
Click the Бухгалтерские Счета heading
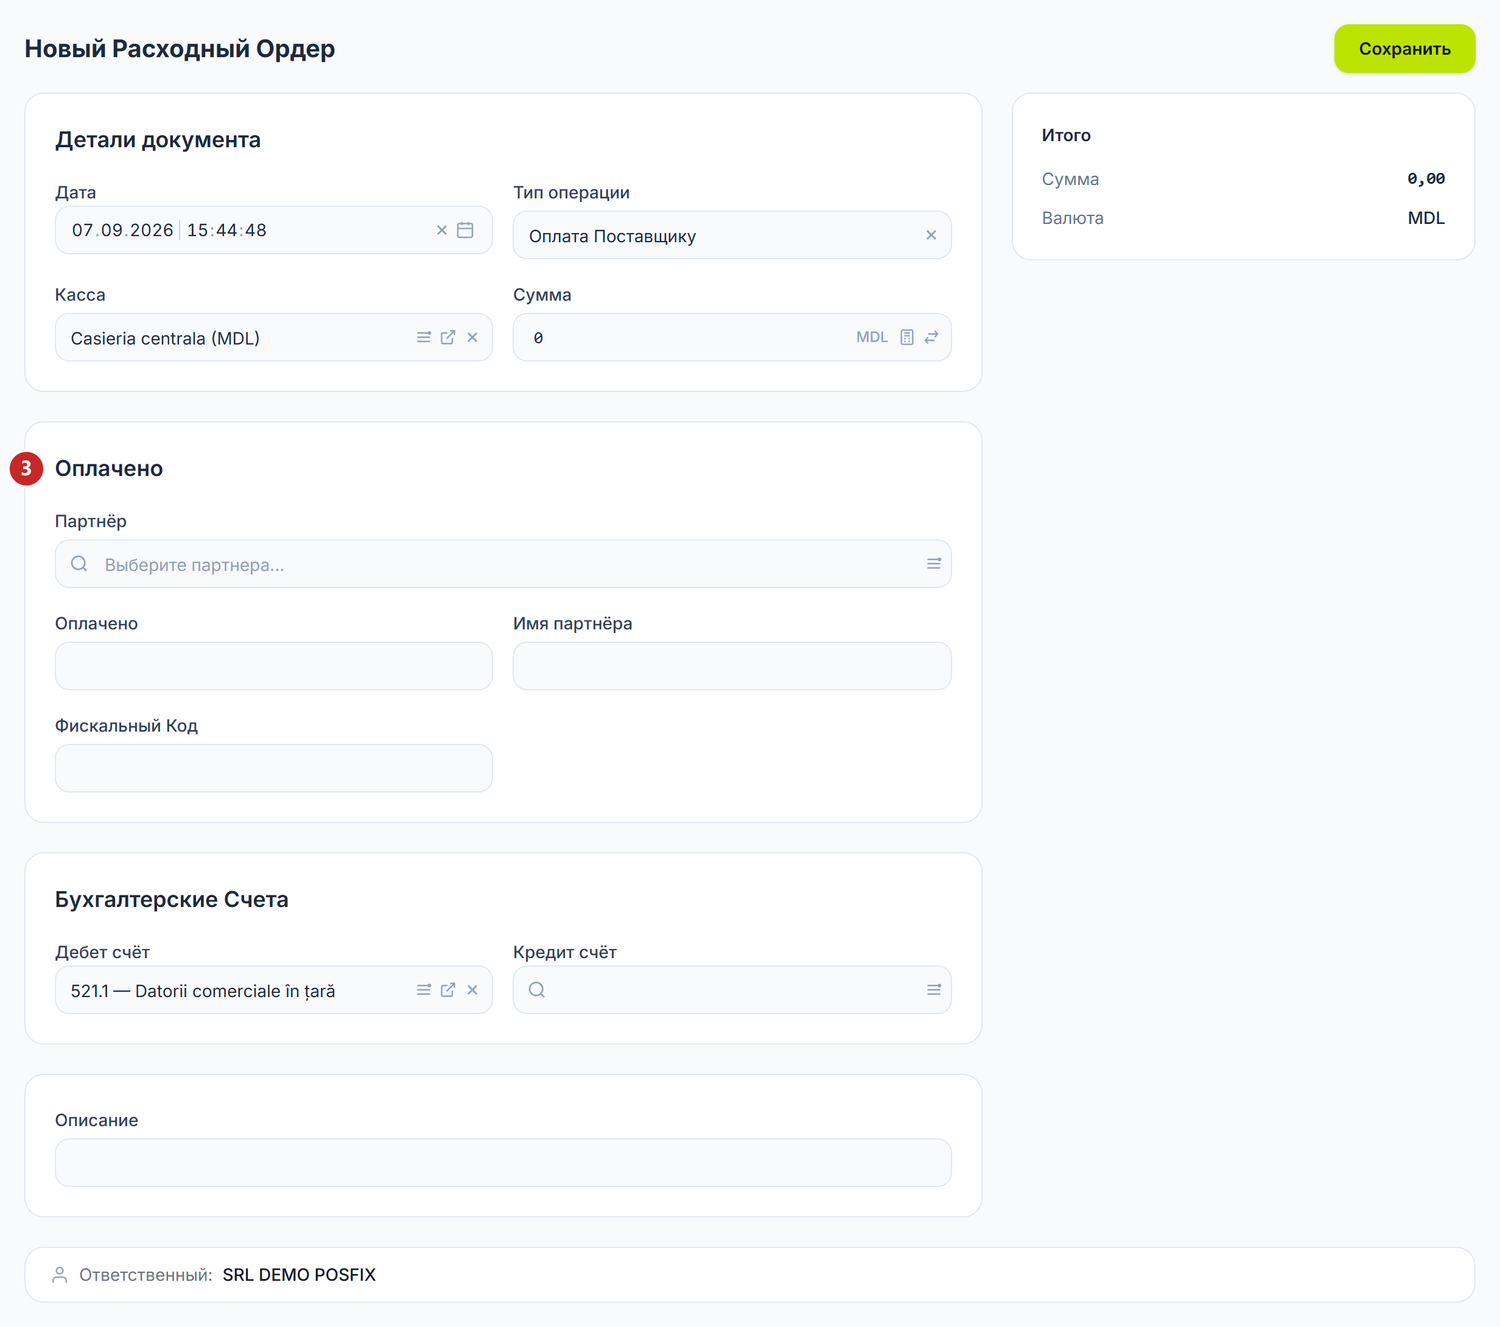(172, 900)
